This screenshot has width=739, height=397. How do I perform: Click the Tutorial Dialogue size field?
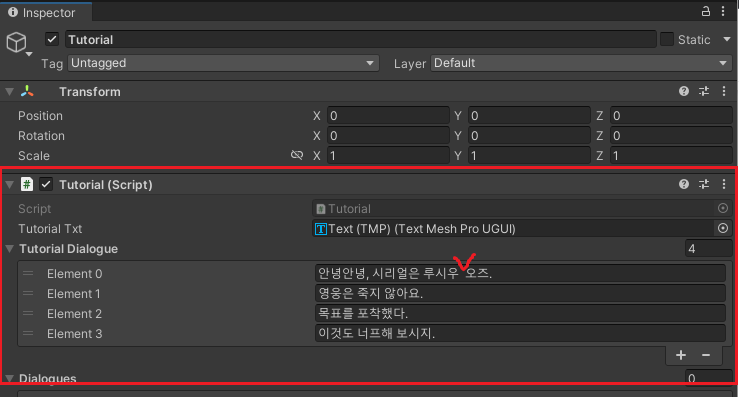[708, 248]
